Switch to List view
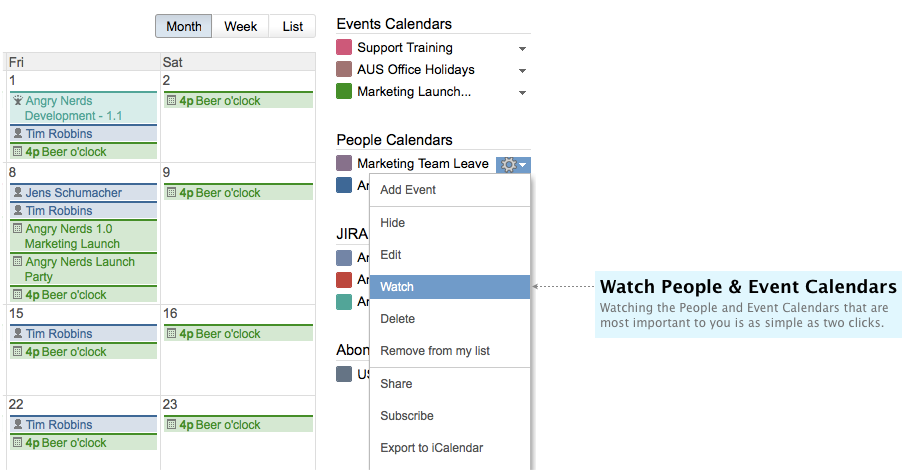Viewport: 907px width, 470px height. (x=293, y=27)
